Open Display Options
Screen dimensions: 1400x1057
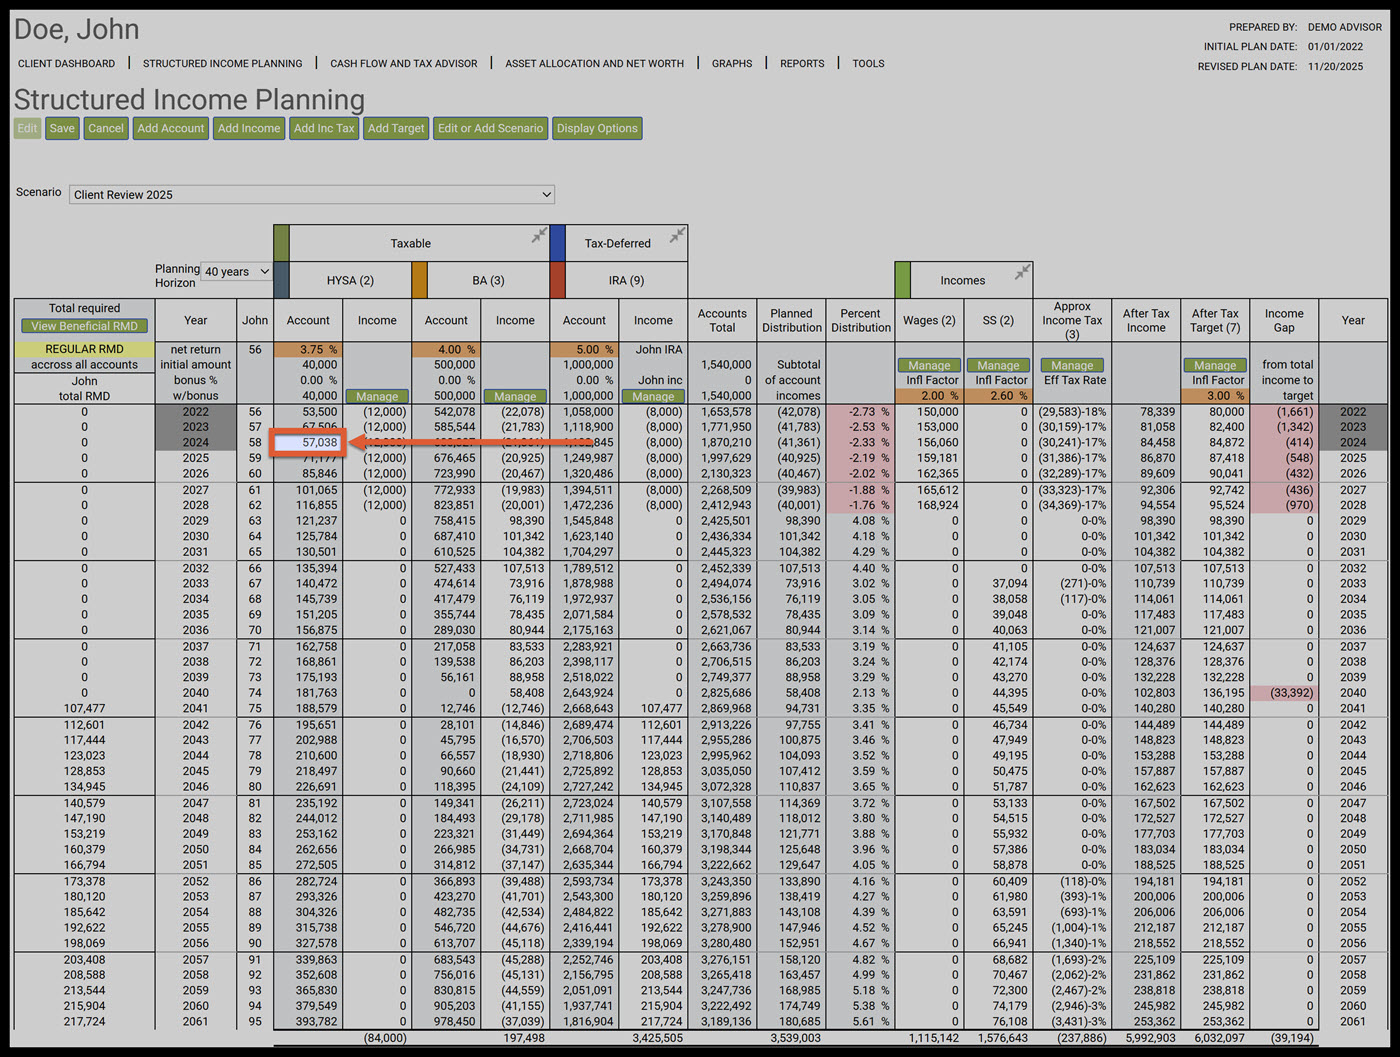(x=597, y=128)
